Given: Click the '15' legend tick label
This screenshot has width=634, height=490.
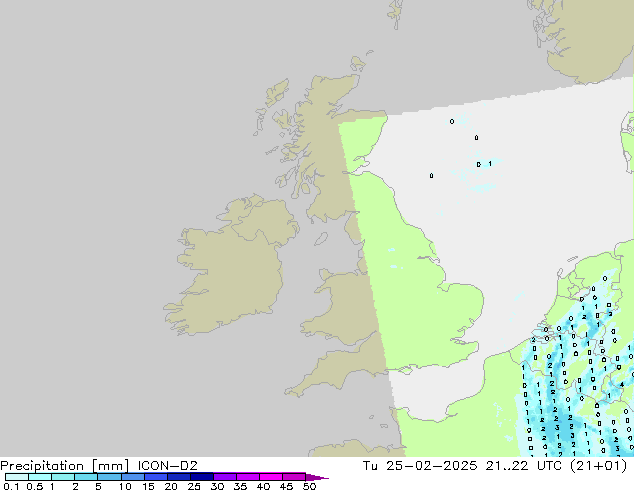Looking at the screenshot, I should point(148,486).
